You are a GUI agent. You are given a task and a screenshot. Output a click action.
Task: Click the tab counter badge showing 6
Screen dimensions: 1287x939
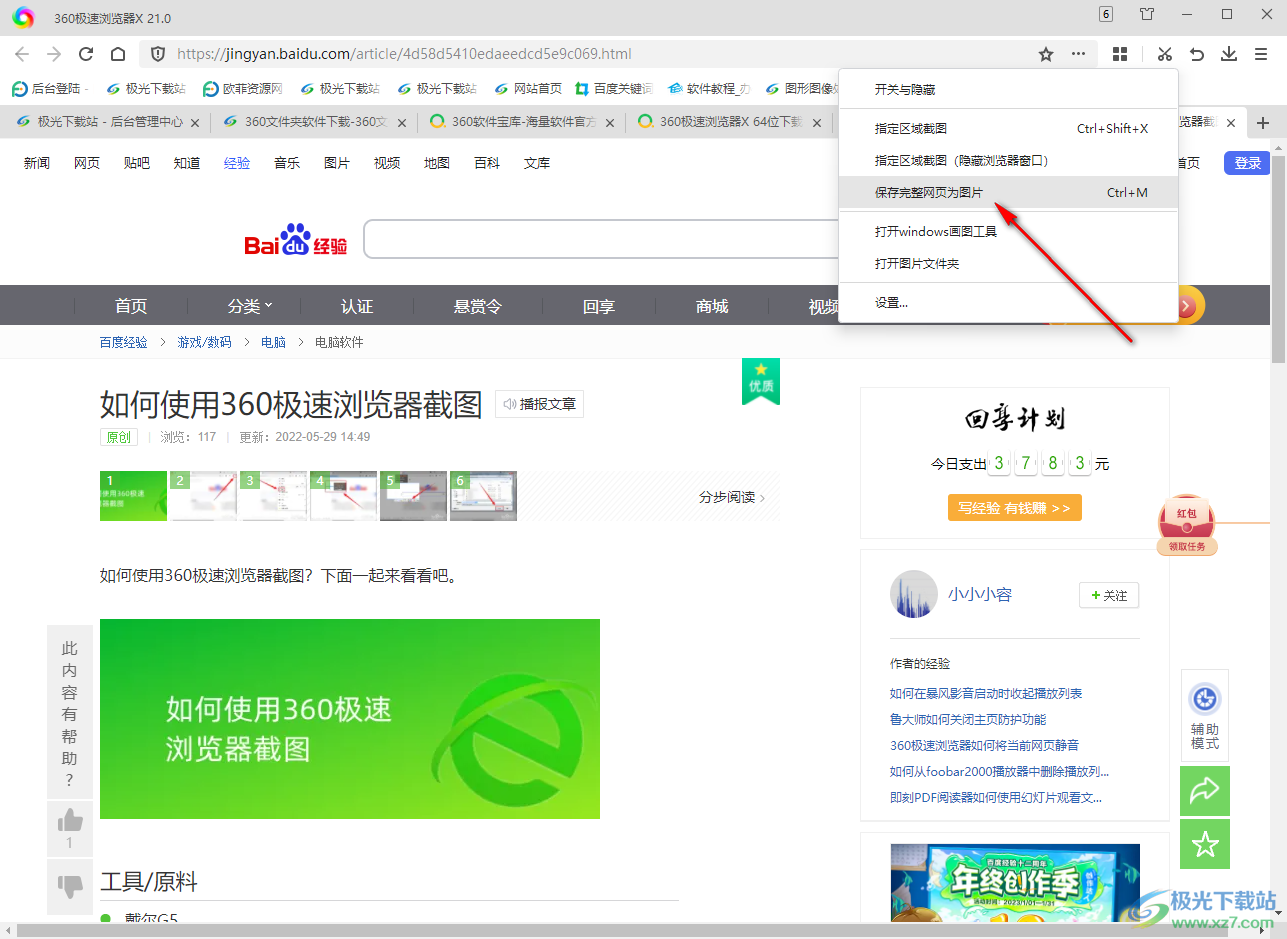(x=1106, y=15)
